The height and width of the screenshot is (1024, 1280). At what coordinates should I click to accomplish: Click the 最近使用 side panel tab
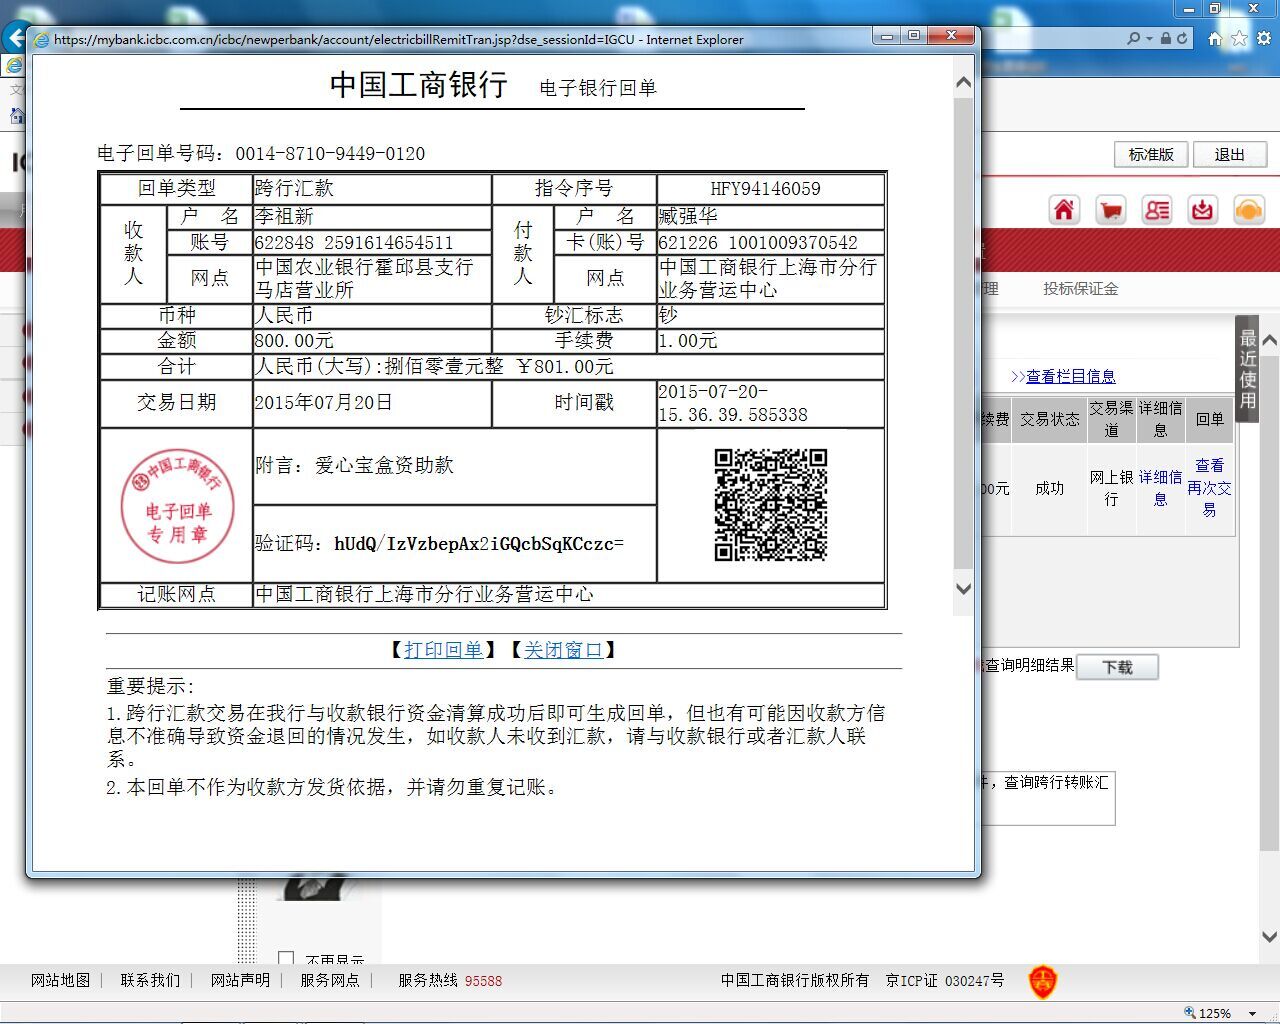point(1247,369)
